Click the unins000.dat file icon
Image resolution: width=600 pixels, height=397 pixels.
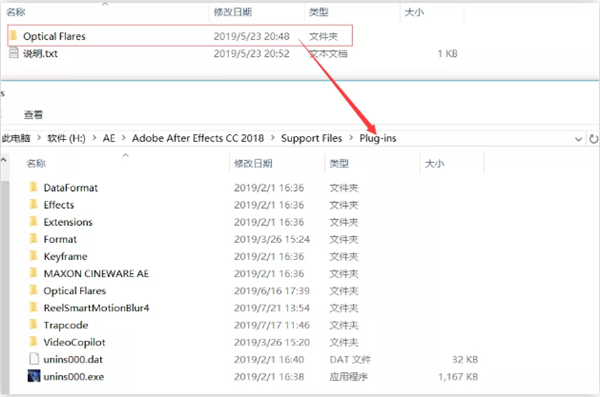point(34,359)
